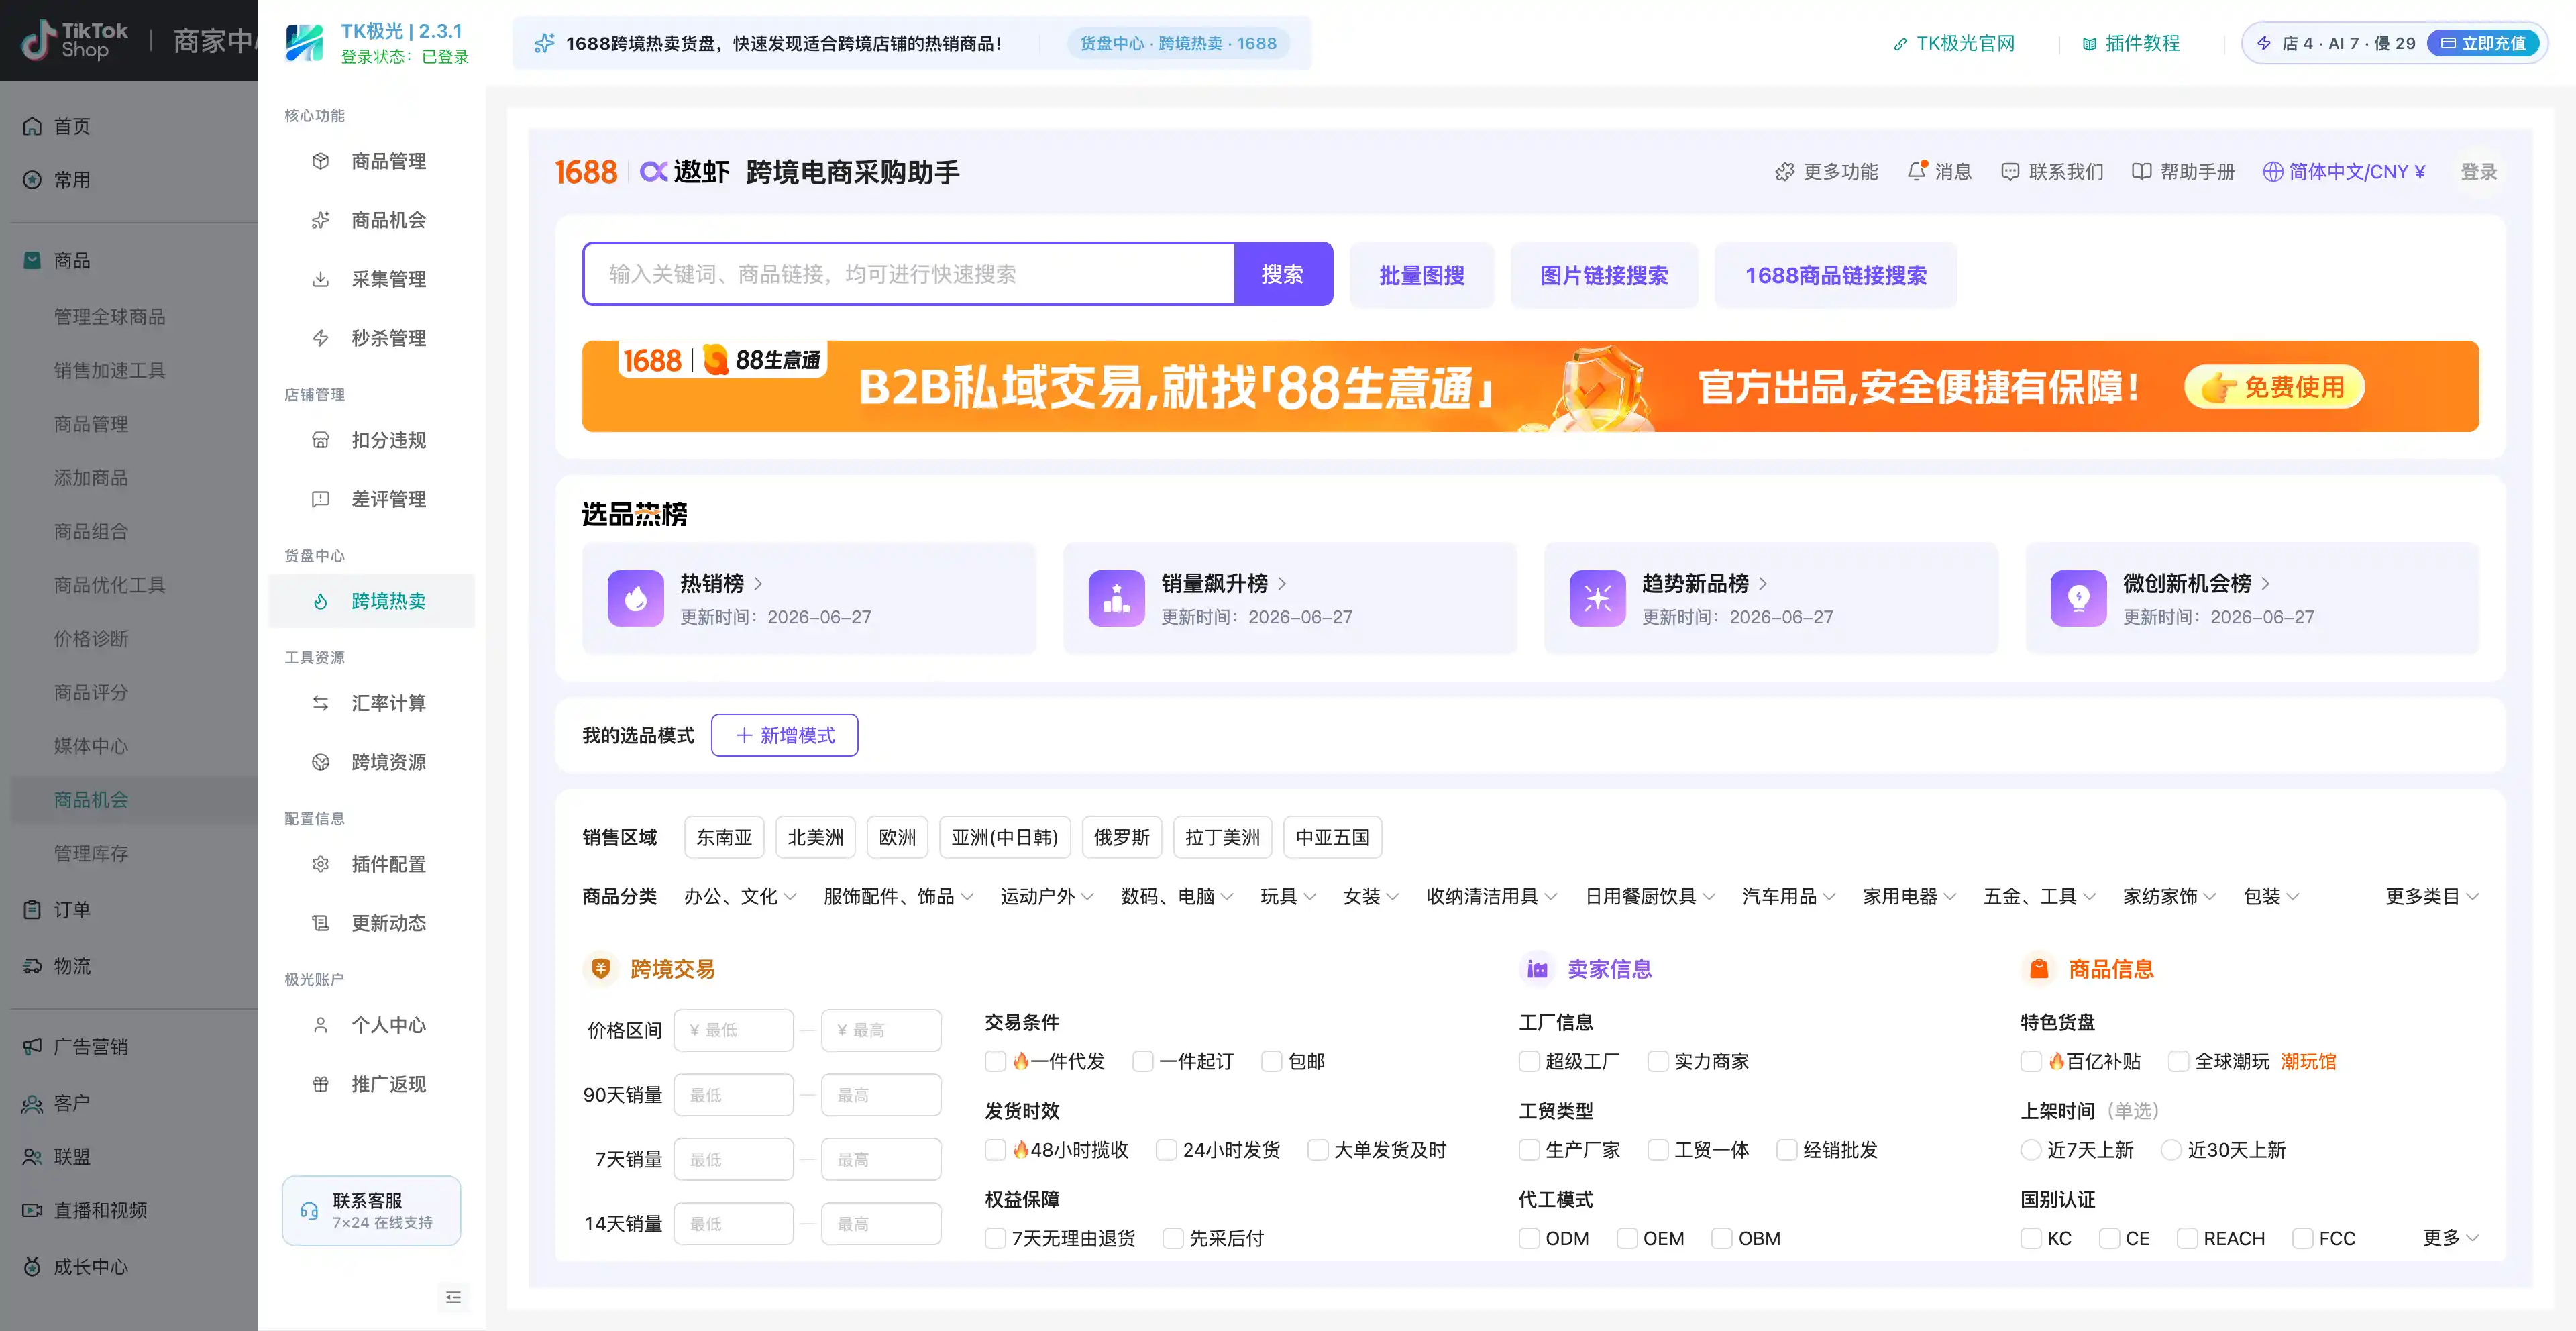This screenshot has width=2576, height=1331.
Task: Click the 价格区间 最低 price input
Action: (x=733, y=1030)
